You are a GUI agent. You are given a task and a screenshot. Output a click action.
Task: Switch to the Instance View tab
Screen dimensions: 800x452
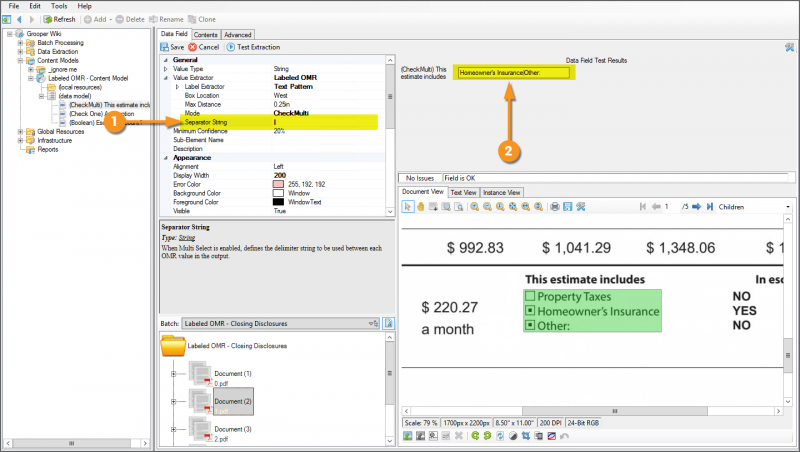502,192
